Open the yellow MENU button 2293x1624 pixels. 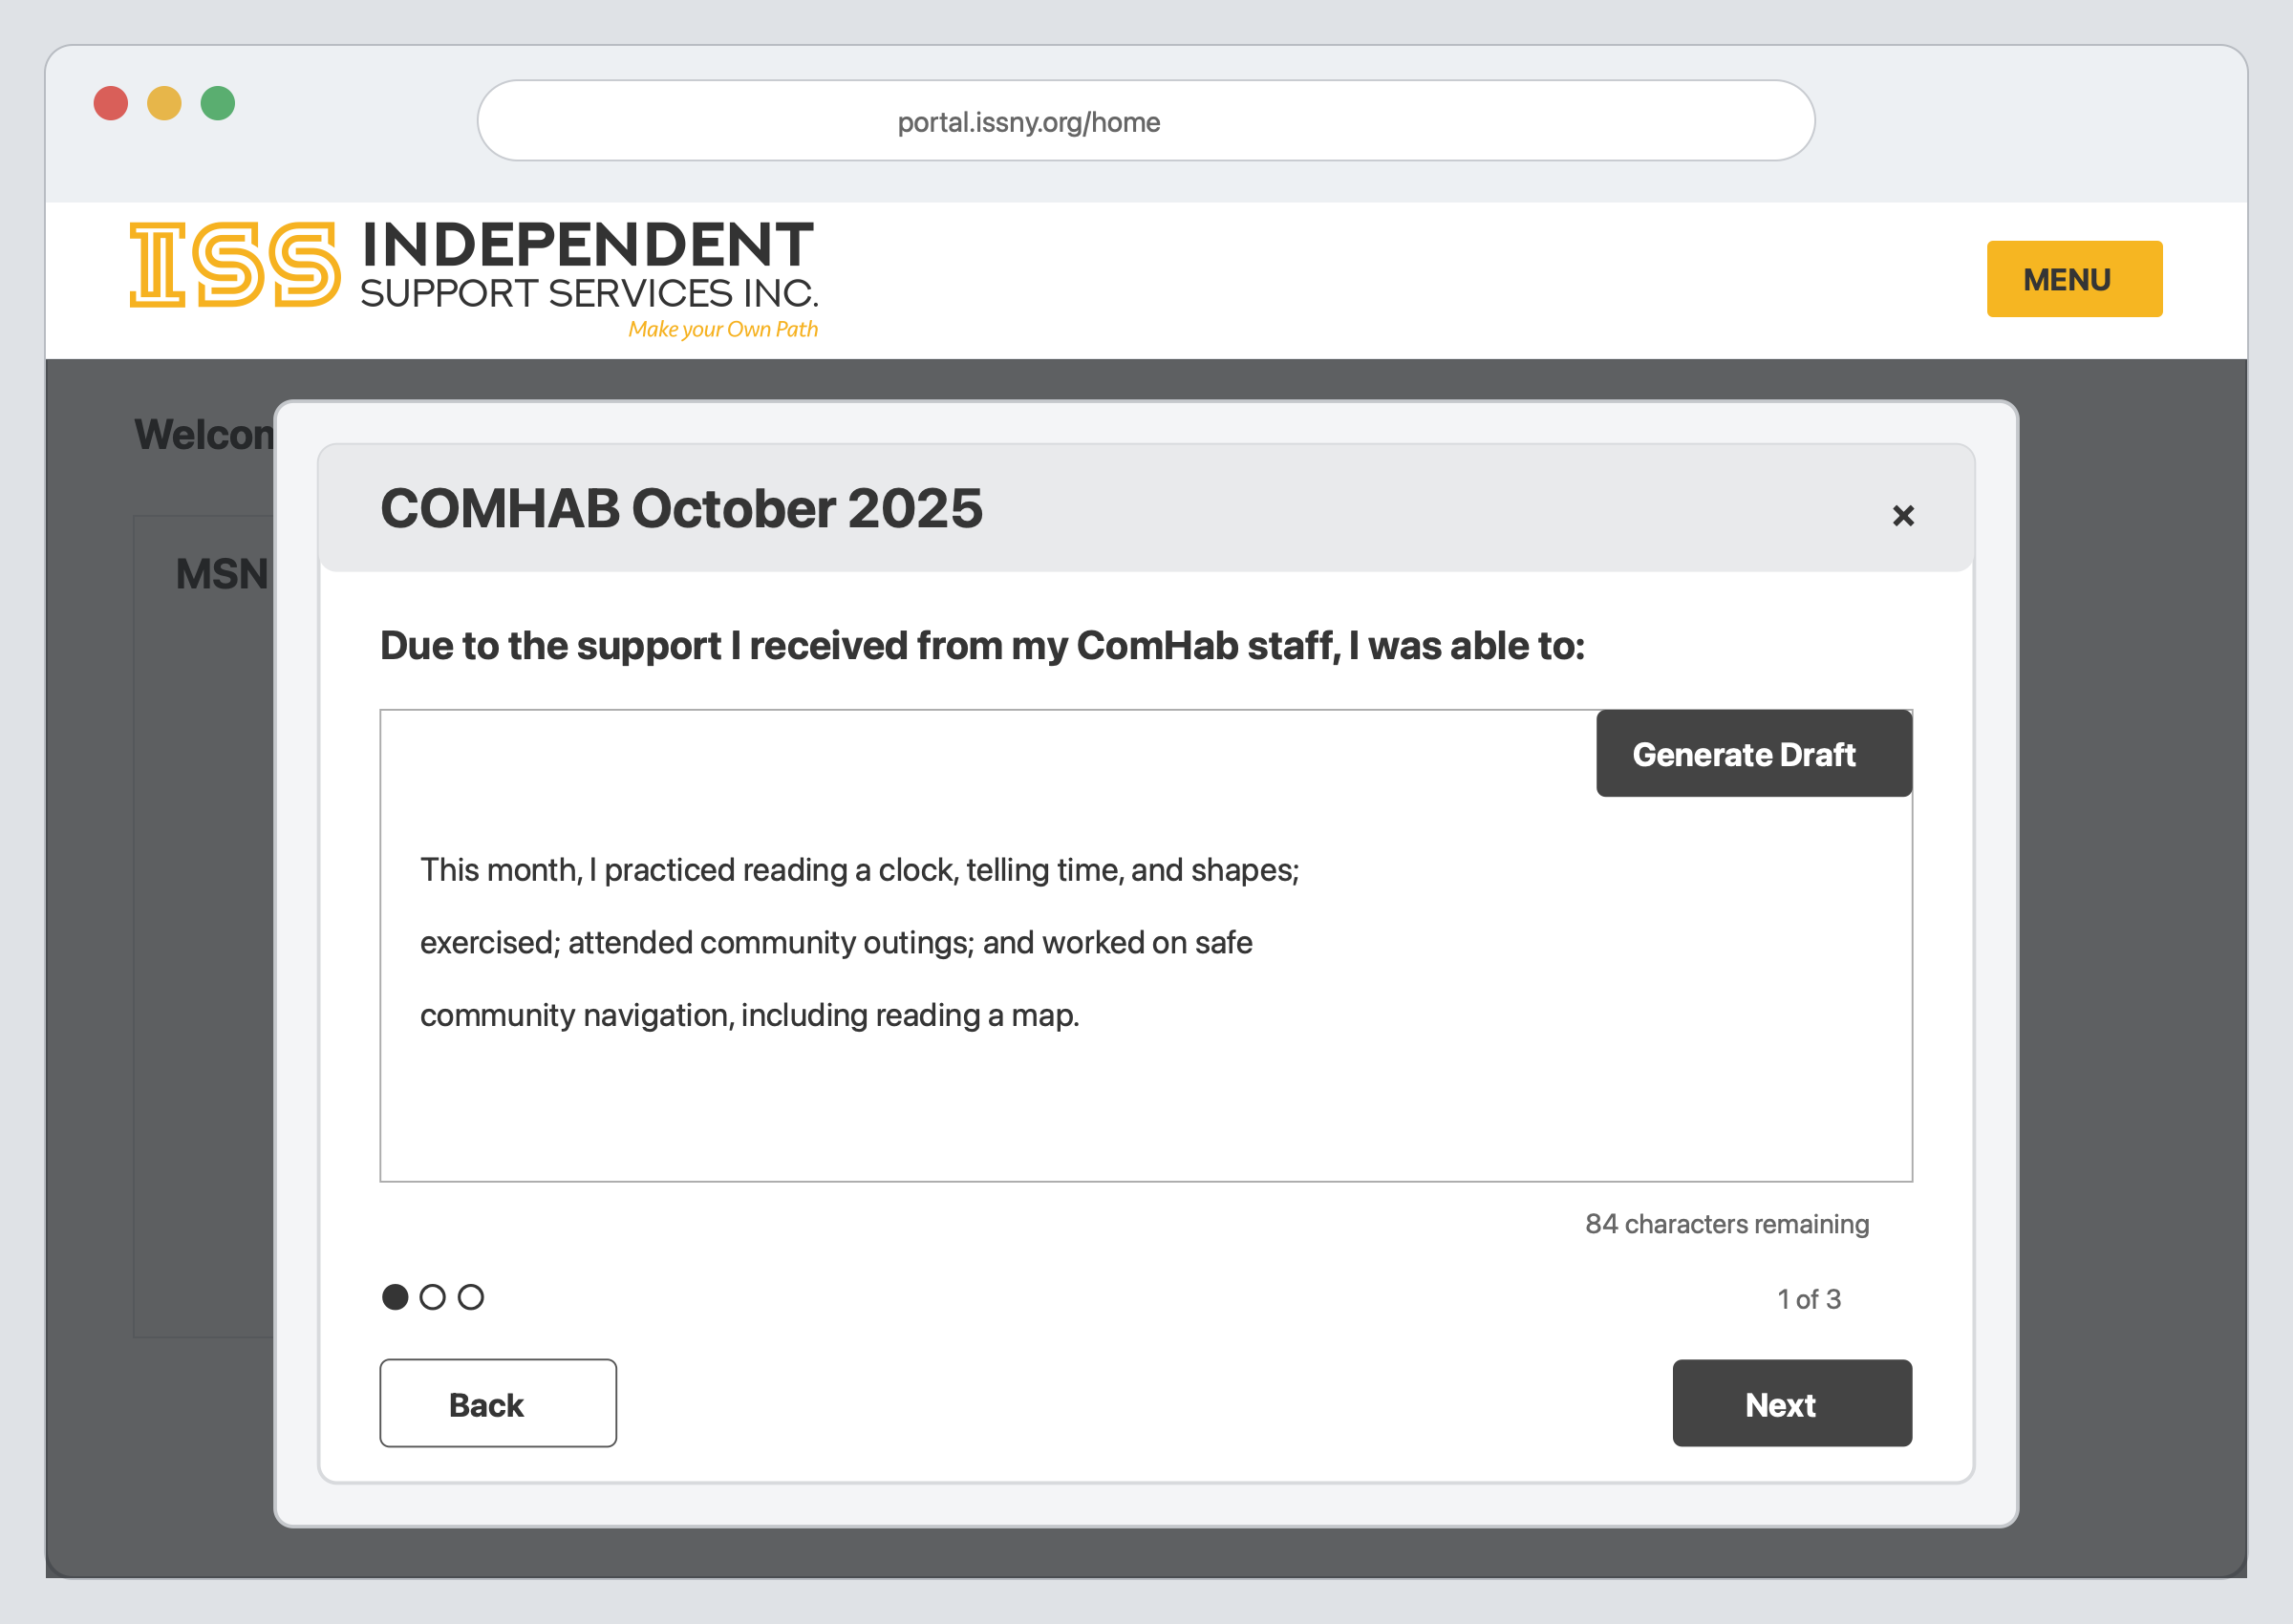point(2074,279)
